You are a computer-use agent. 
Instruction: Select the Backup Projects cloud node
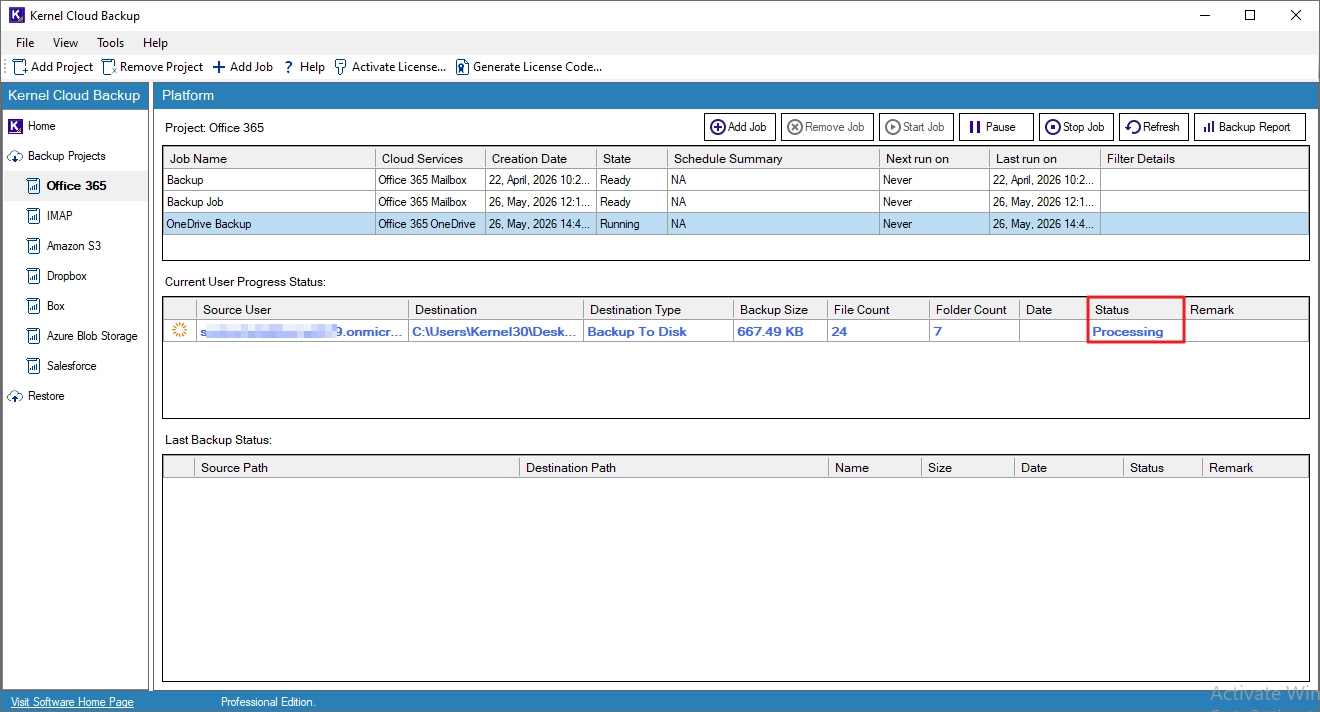click(15, 156)
